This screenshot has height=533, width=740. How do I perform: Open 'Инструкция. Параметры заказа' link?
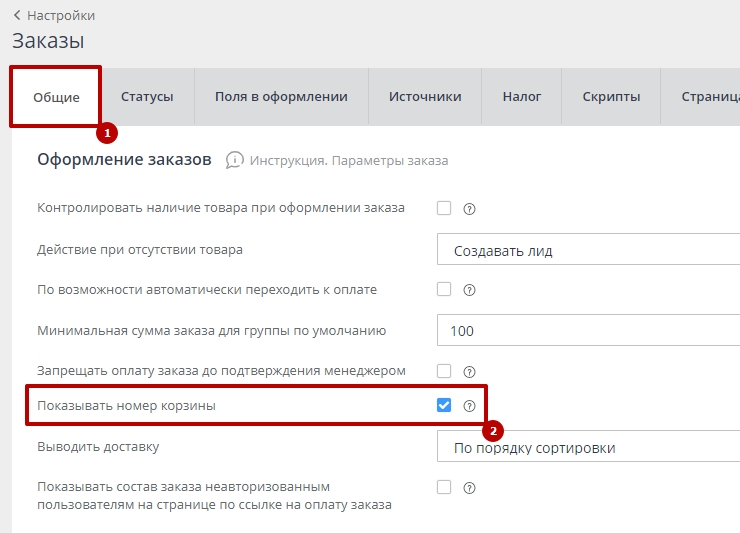[x=348, y=161]
